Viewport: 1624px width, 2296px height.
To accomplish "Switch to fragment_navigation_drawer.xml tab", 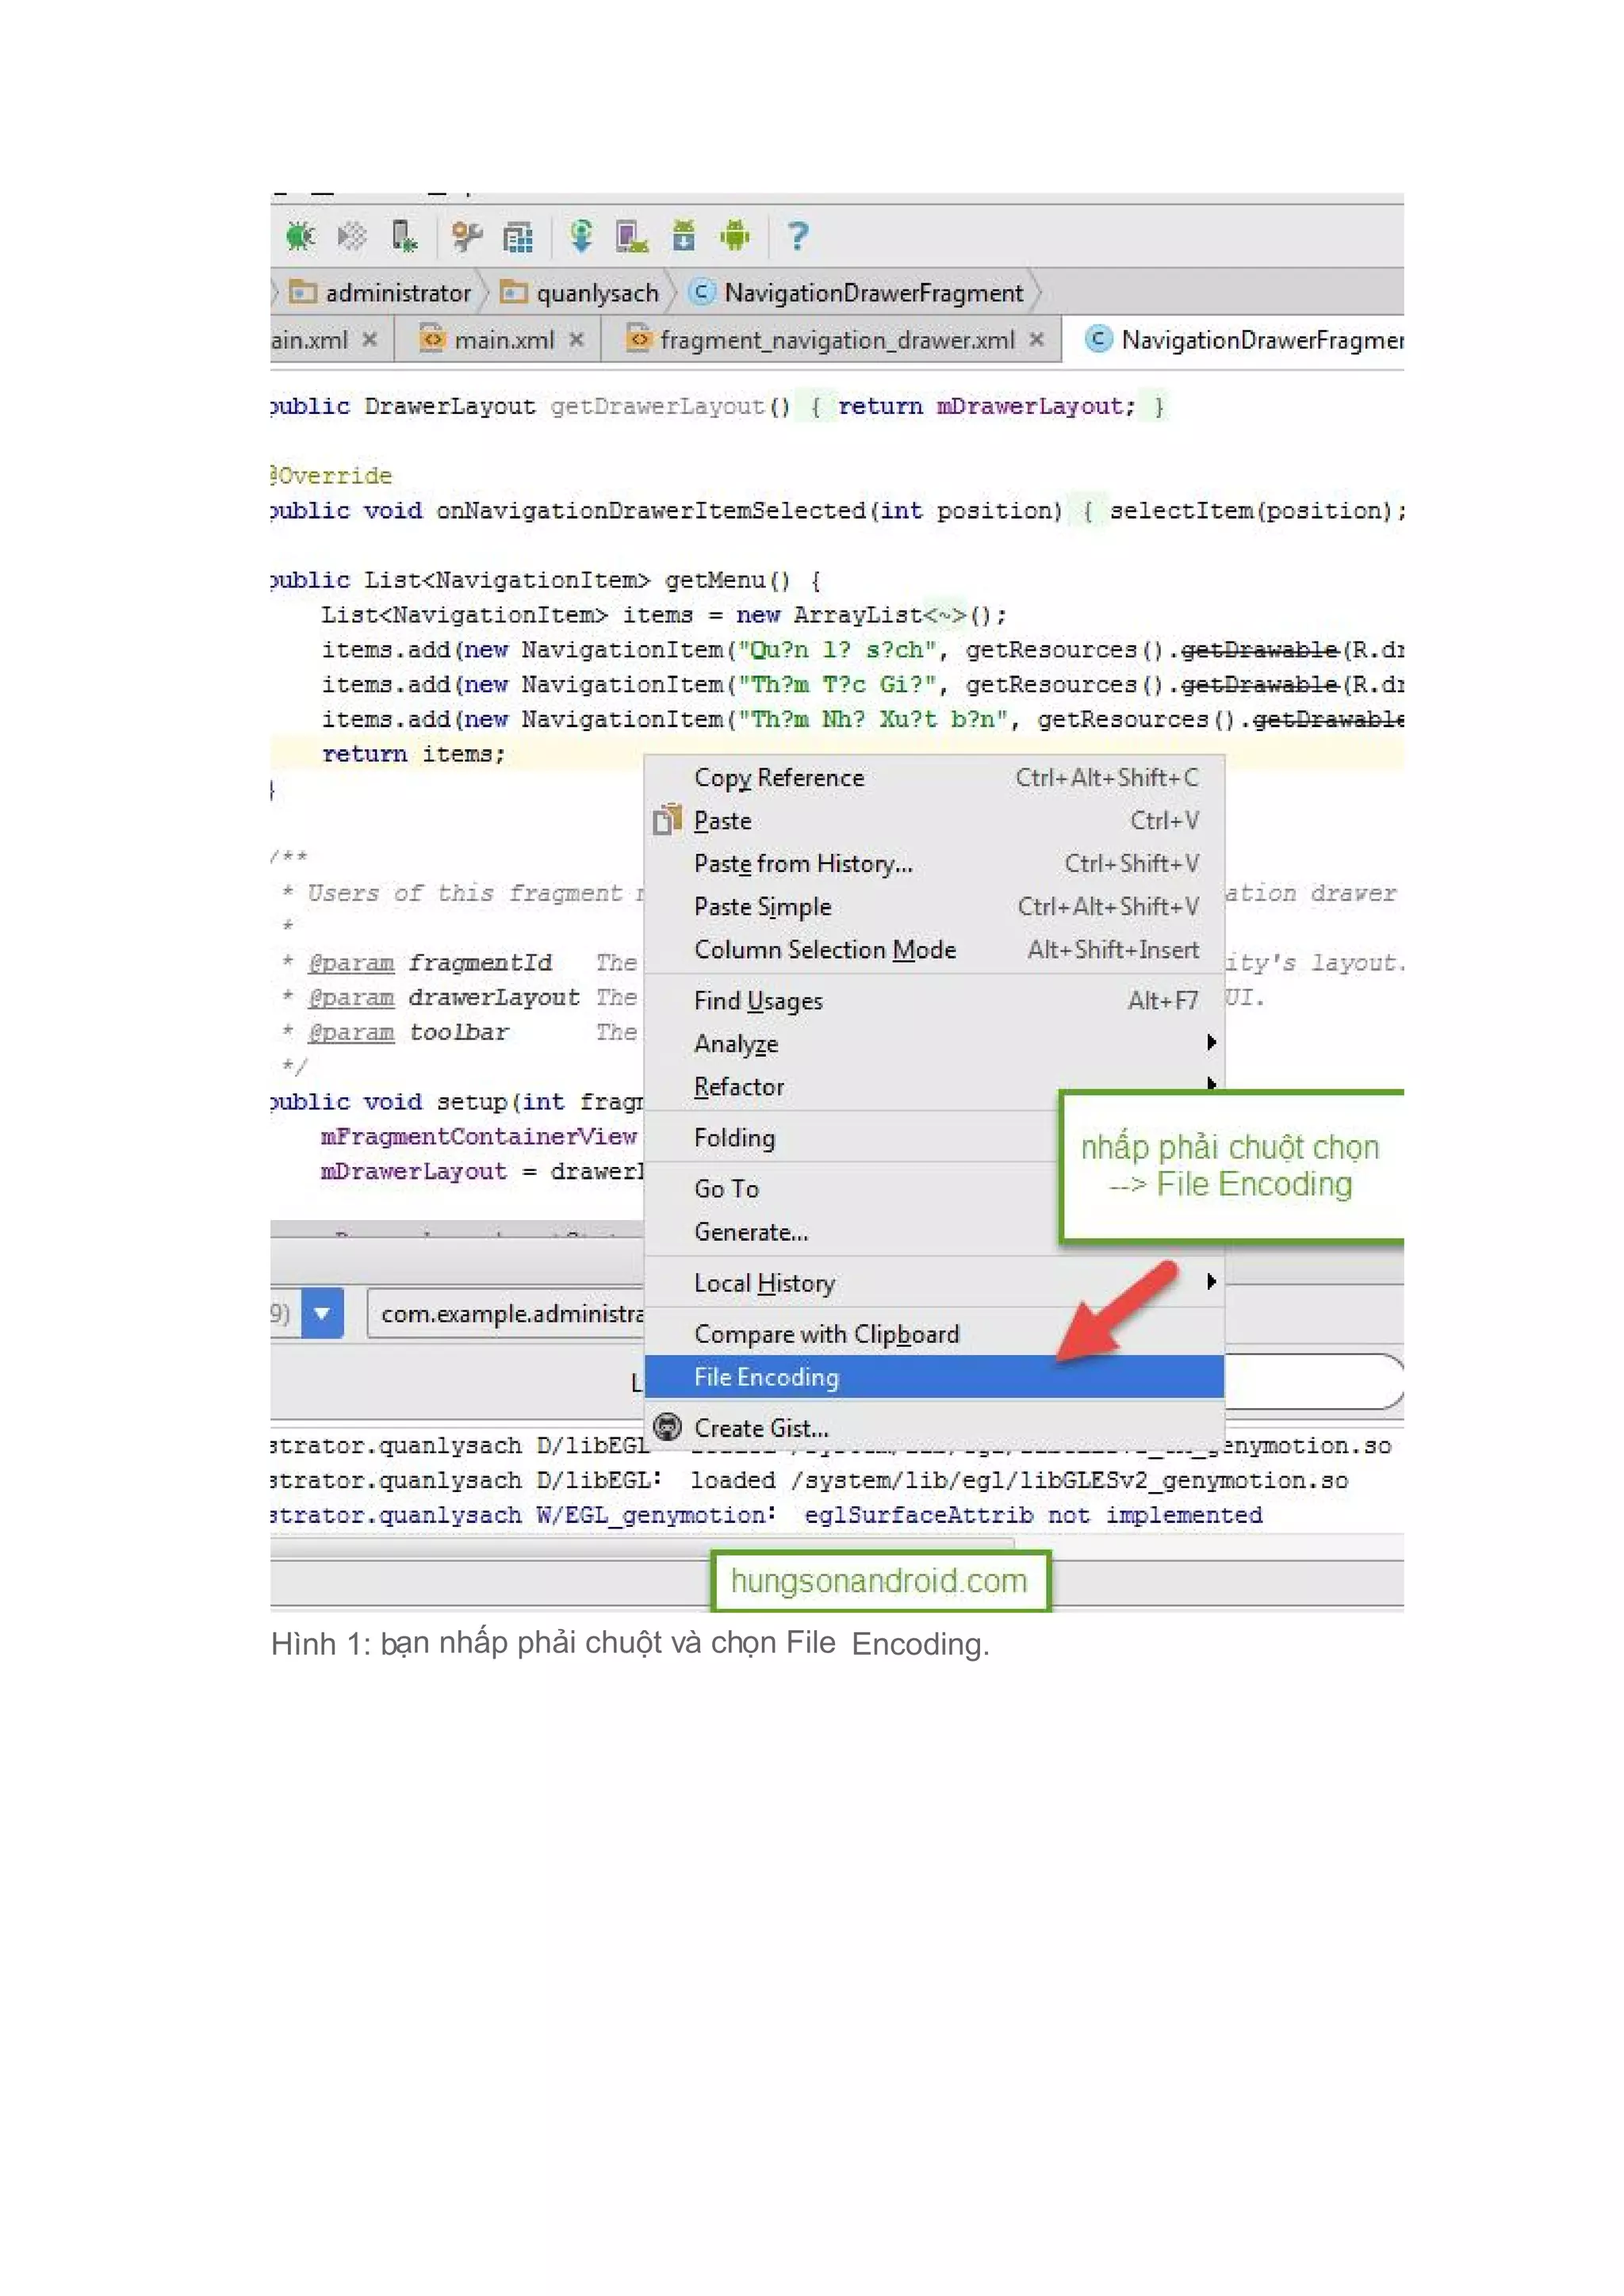I will pos(836,340).
